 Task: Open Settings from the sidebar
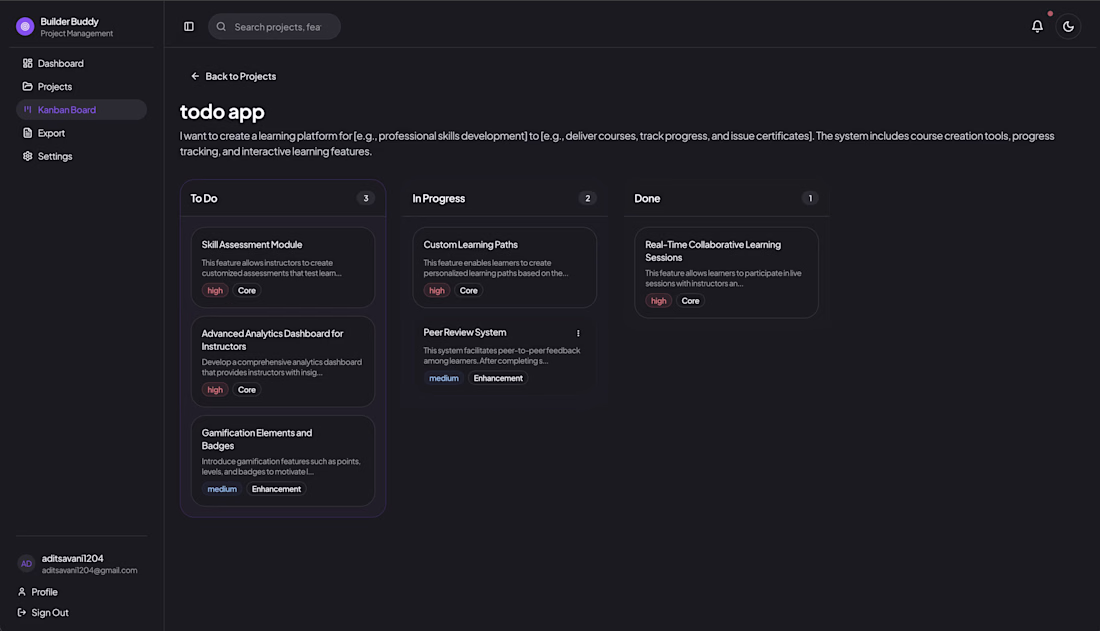coord(54,156)
